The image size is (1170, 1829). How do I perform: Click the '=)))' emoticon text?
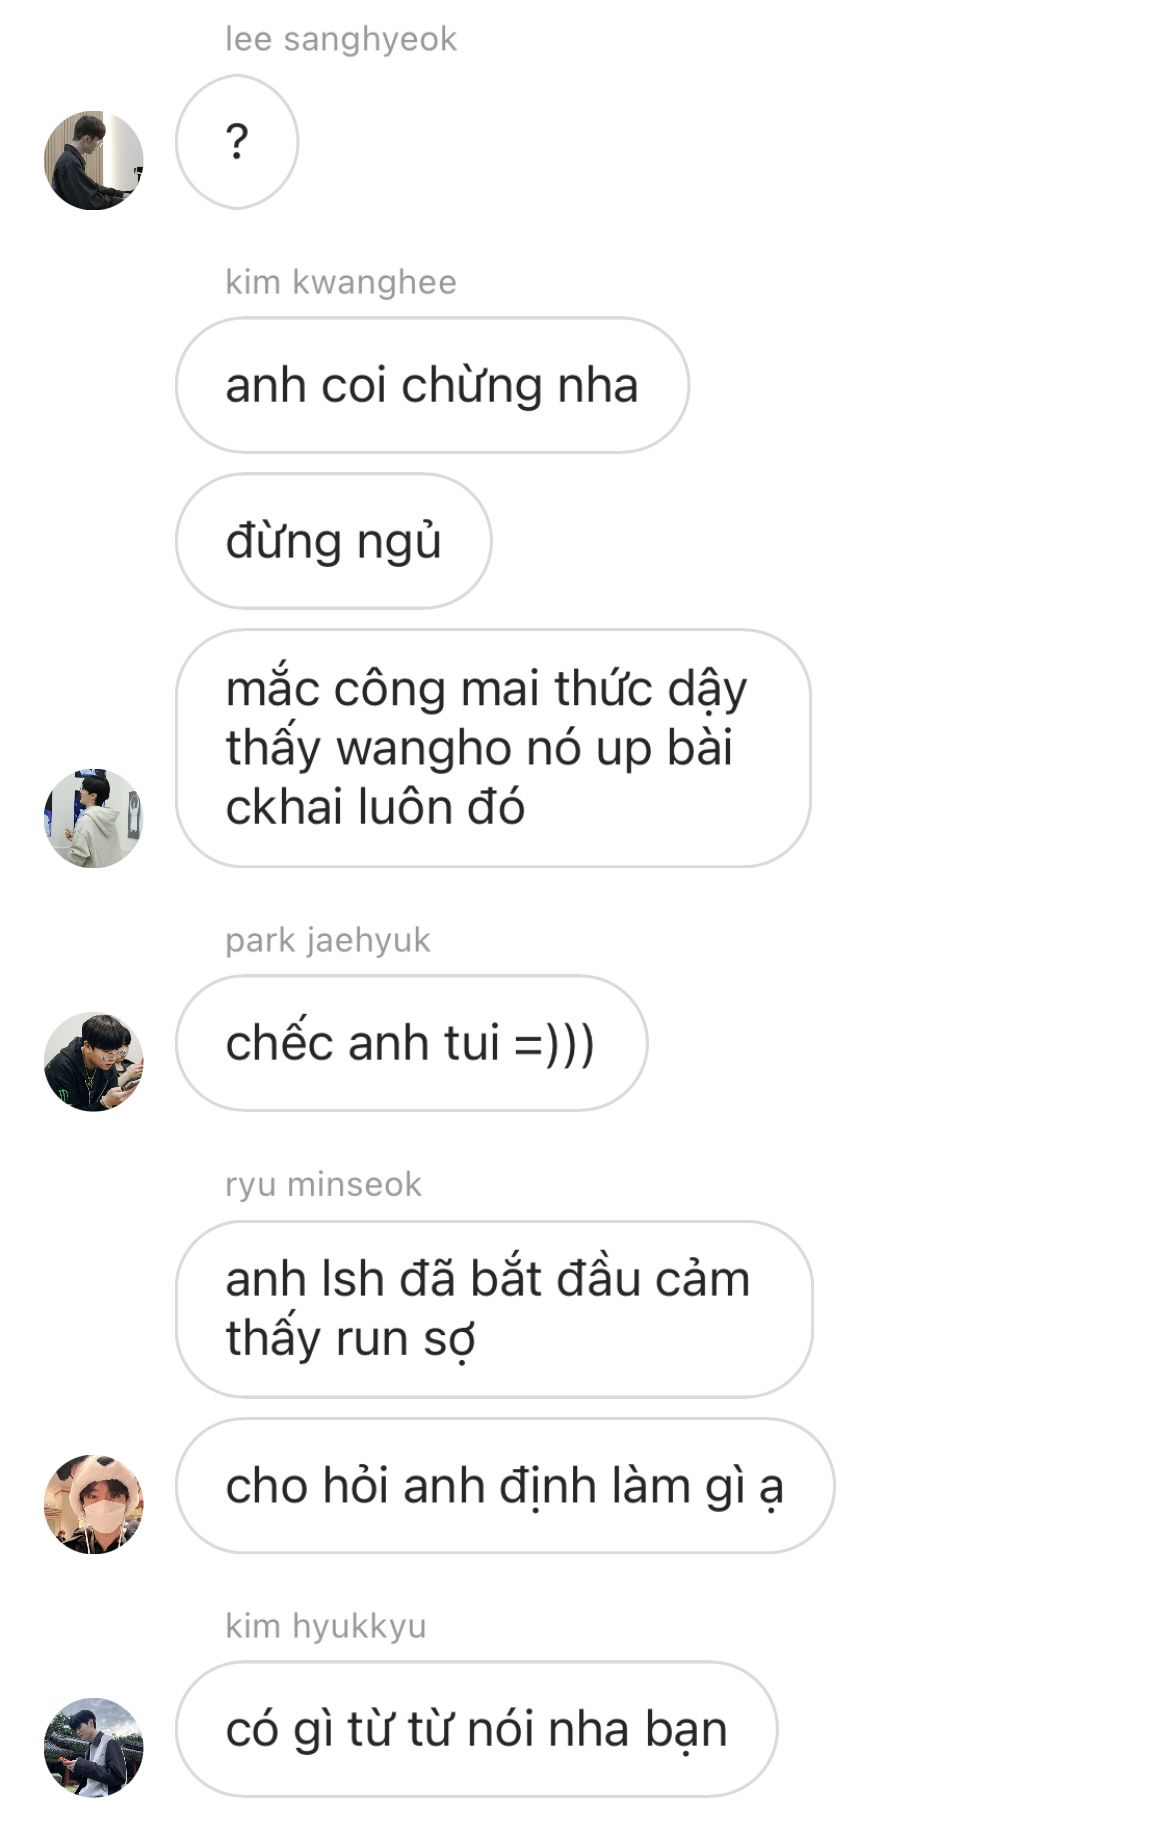554,1043
